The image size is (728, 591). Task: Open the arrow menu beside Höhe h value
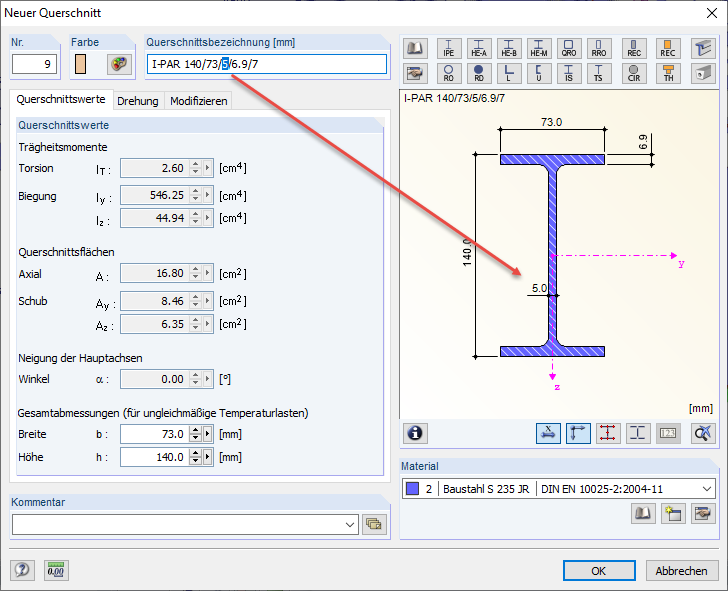(208, 457)
